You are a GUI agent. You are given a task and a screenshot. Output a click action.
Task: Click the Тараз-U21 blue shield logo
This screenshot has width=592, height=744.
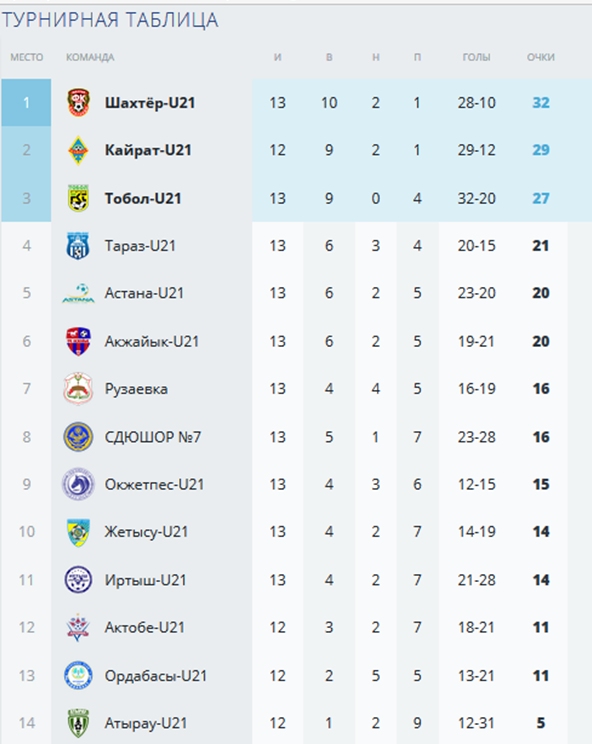coord(78,246)
